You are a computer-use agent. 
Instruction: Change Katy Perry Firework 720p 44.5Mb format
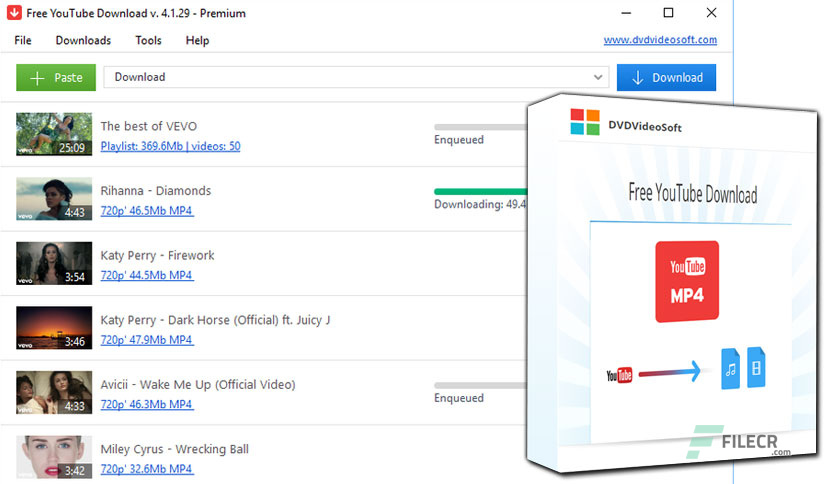146,276
